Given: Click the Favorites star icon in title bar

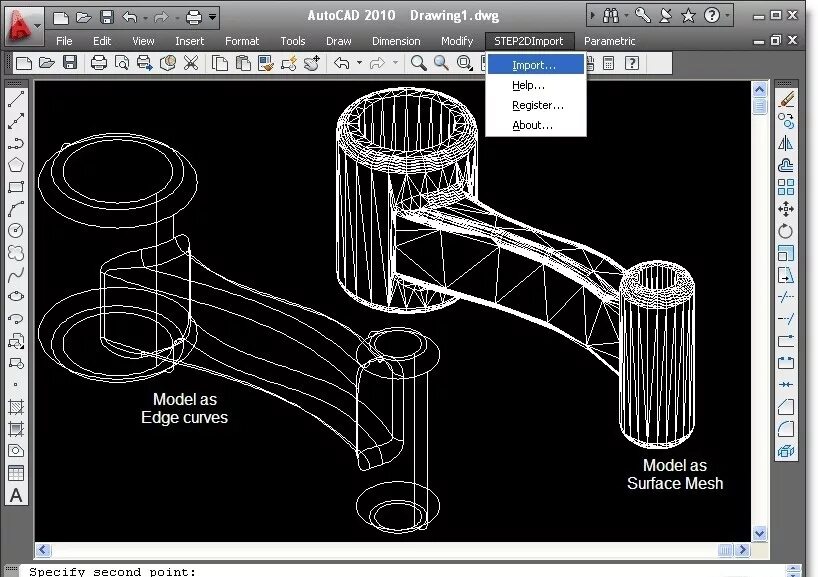Looking at the screenshot, I should pyautogui.click(x=688, y=16).
